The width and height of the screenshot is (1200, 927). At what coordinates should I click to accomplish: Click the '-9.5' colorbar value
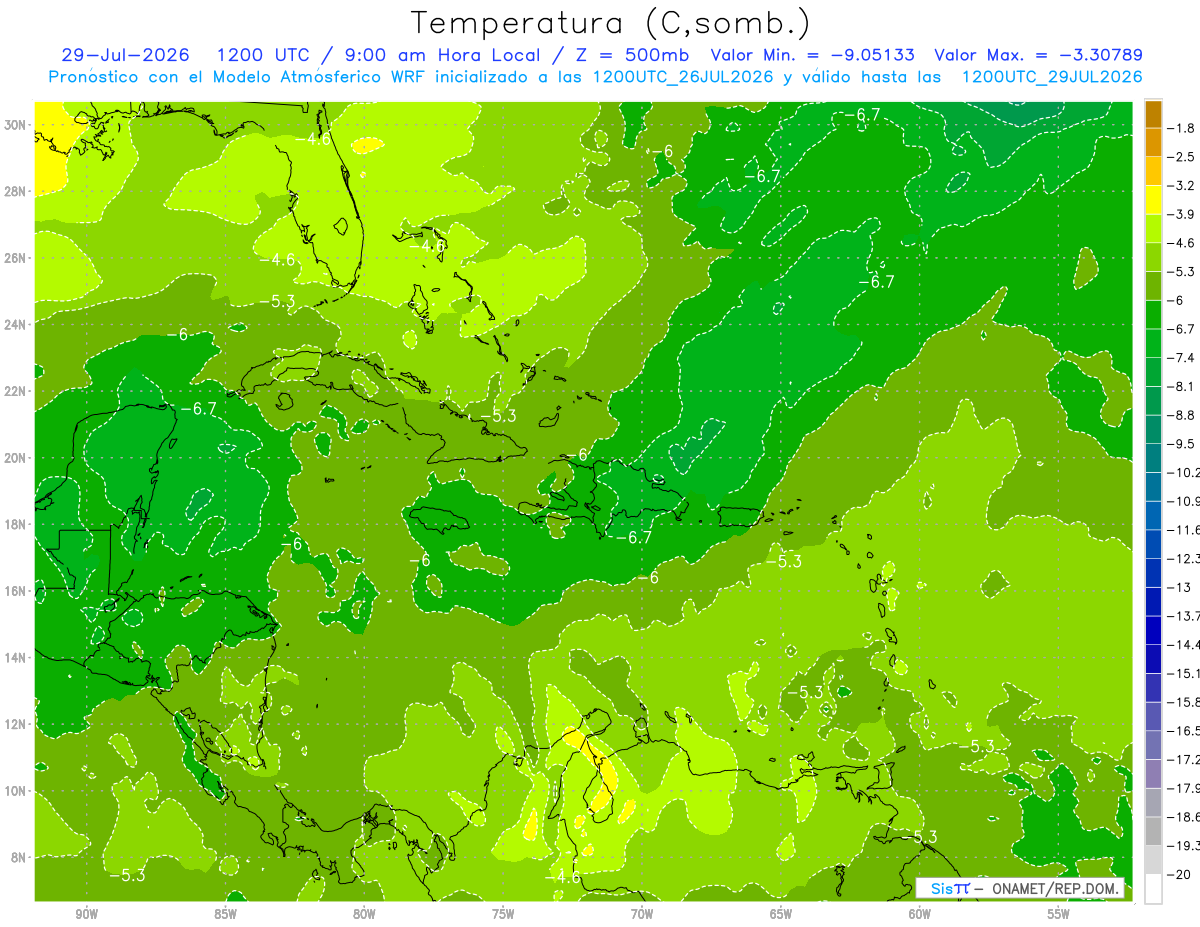[1182, 444]
